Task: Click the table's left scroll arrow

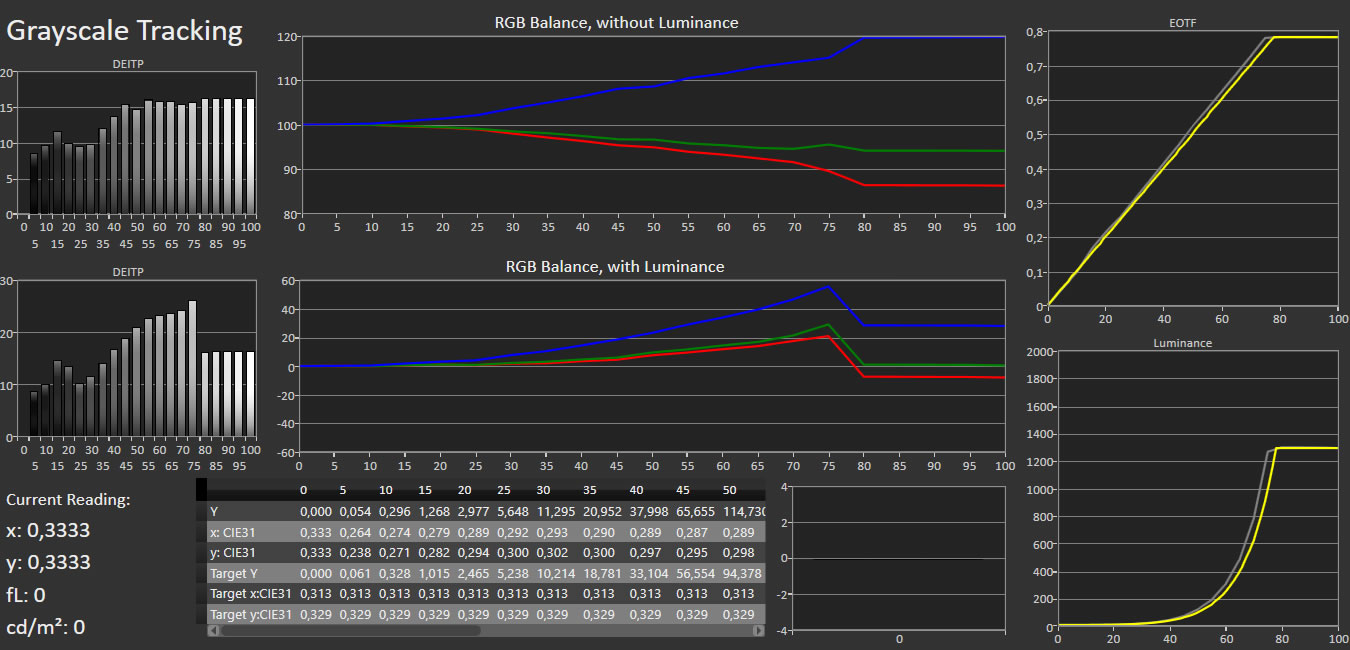Action: point(213,631)
